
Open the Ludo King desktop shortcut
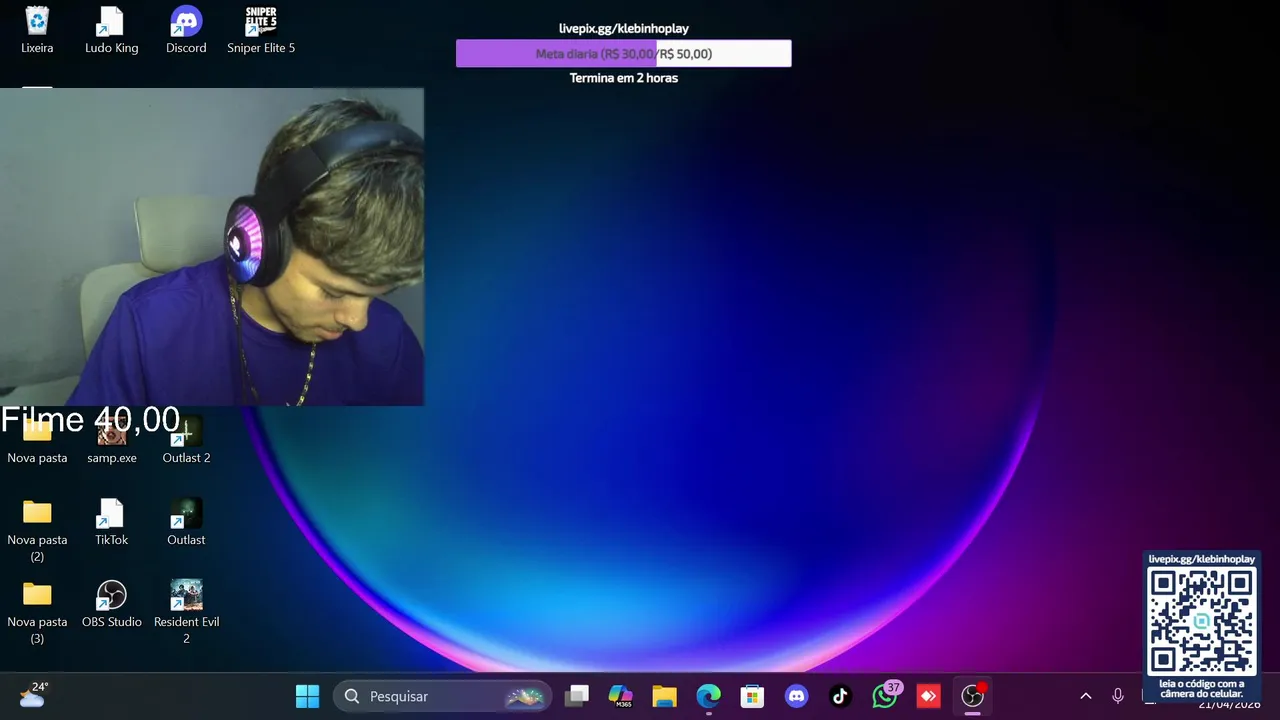111,29
